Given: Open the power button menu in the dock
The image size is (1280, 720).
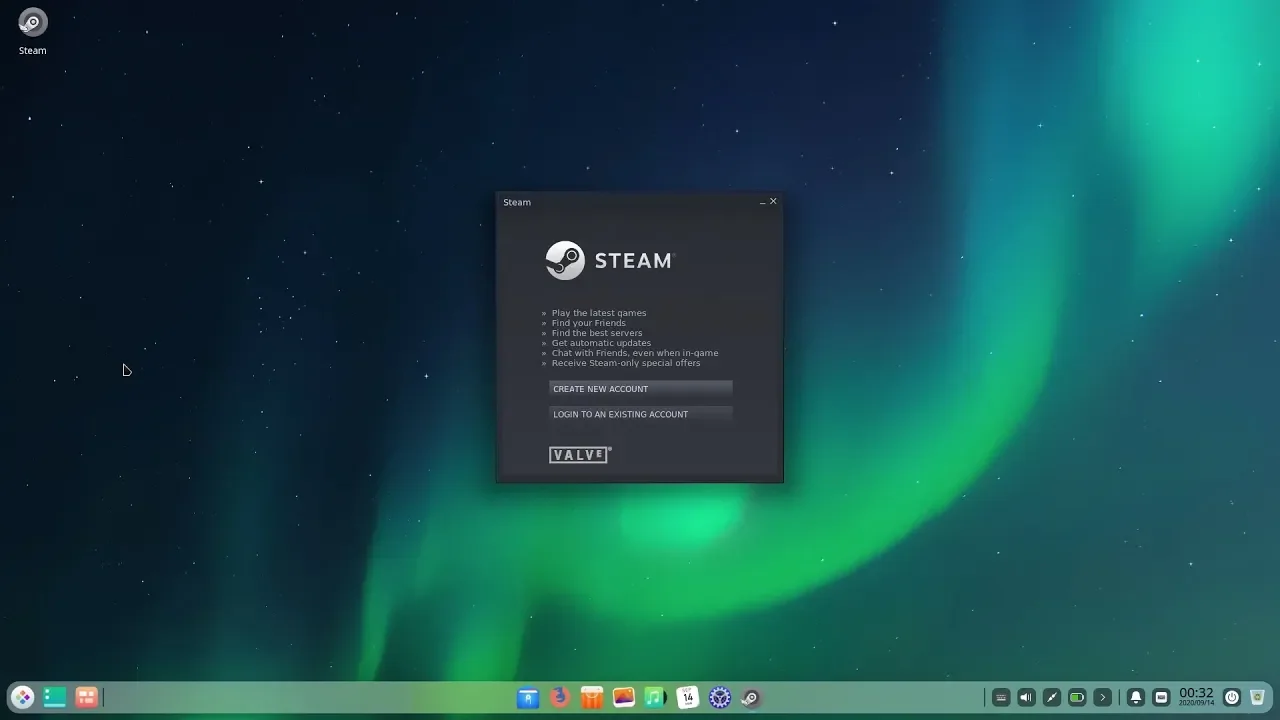Looking at the screenshot, I should click(x=1232, y=698).
